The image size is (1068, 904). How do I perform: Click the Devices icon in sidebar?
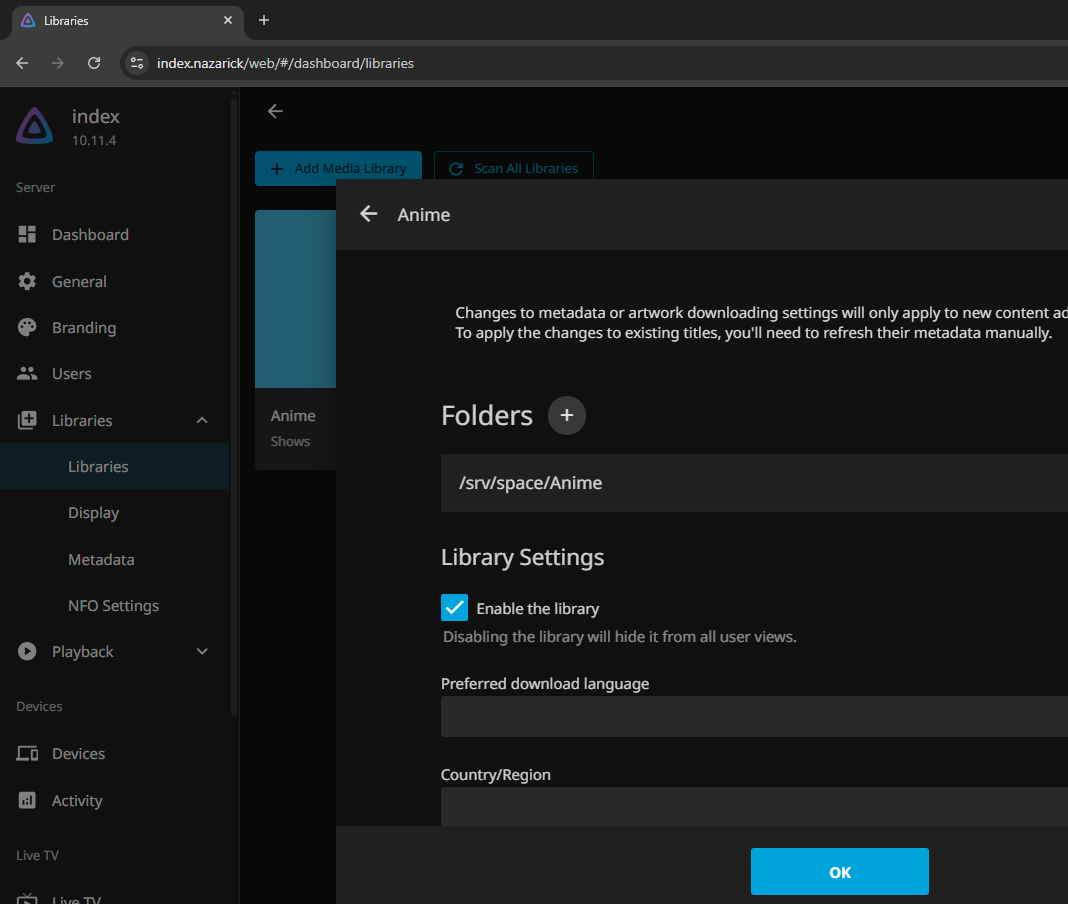click(x=27, y=753)
